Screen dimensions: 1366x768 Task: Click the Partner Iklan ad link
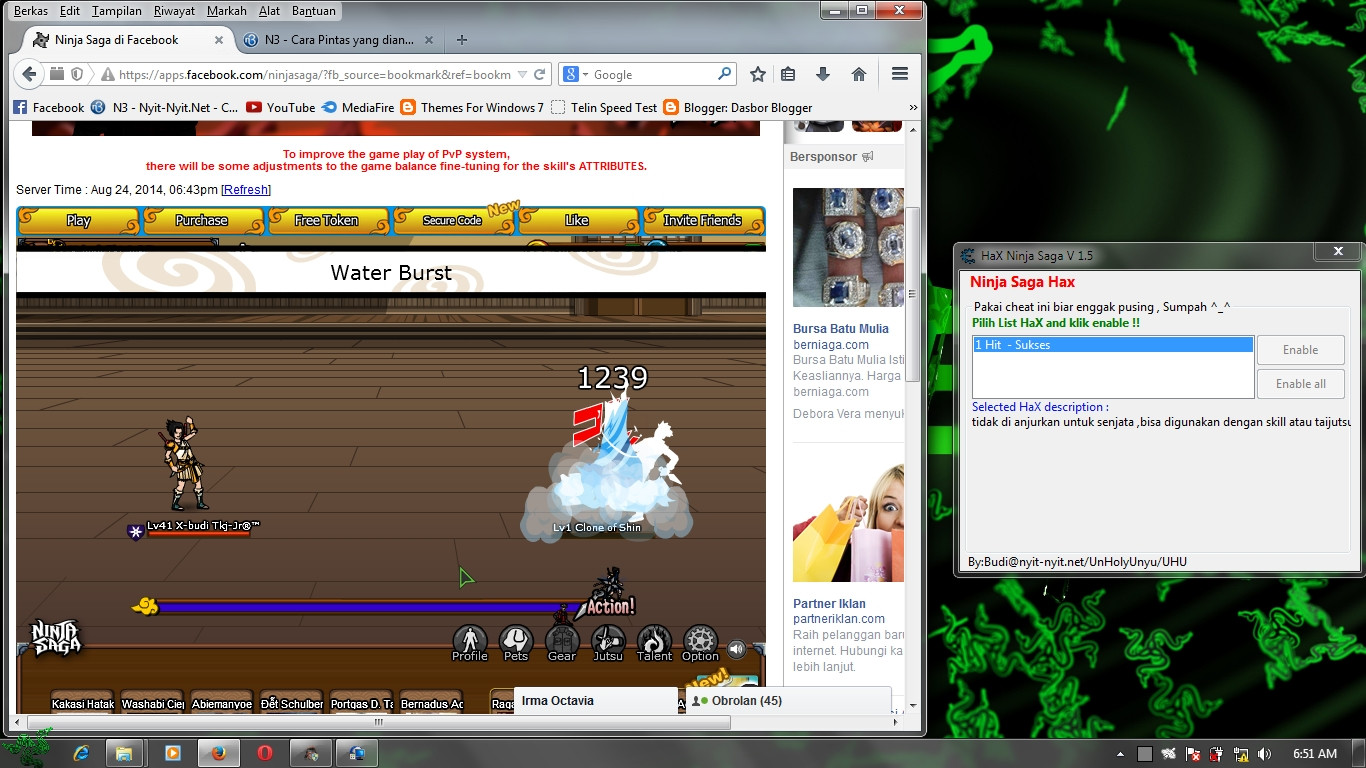(x=829, y=603)
